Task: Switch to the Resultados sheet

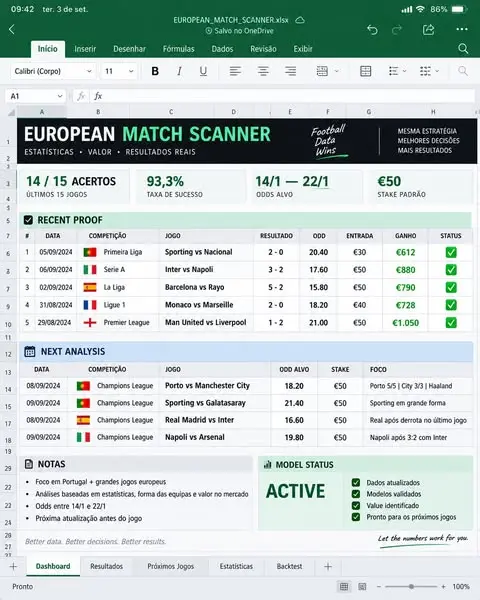Action: click(106, 566)
